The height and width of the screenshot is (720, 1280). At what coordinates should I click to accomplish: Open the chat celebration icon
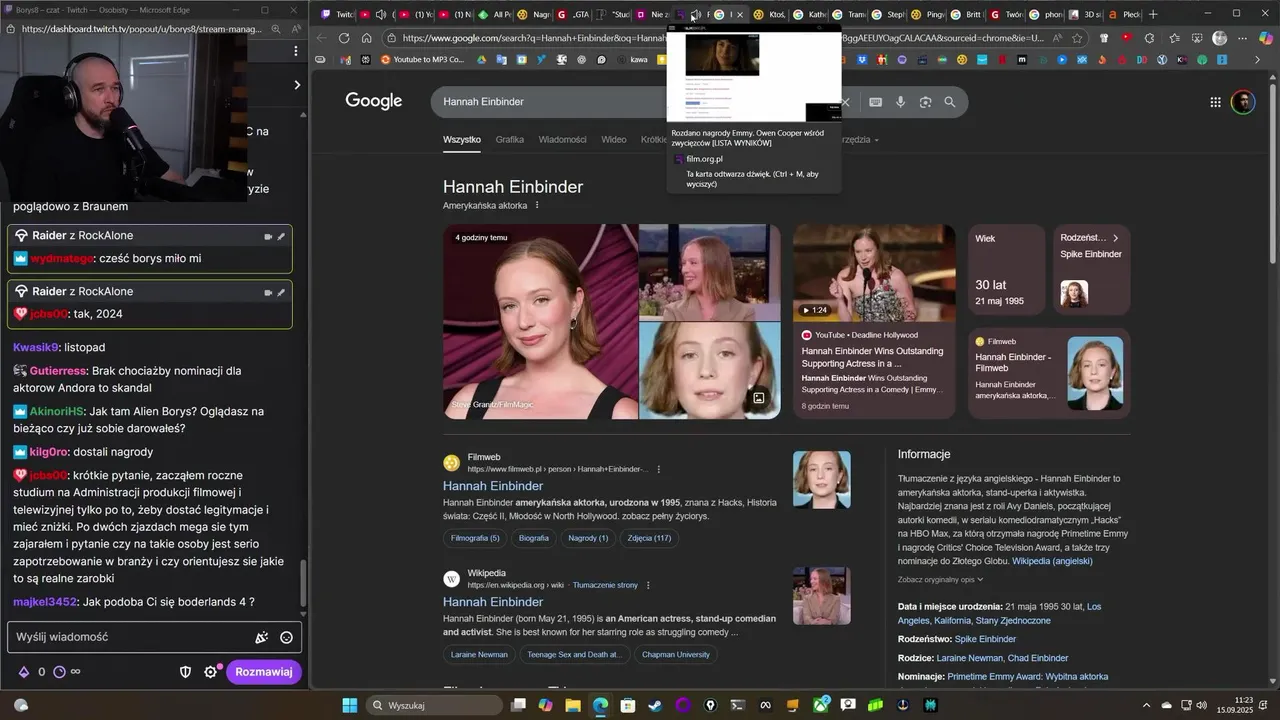pyautogui.click(x=262, y=637)
